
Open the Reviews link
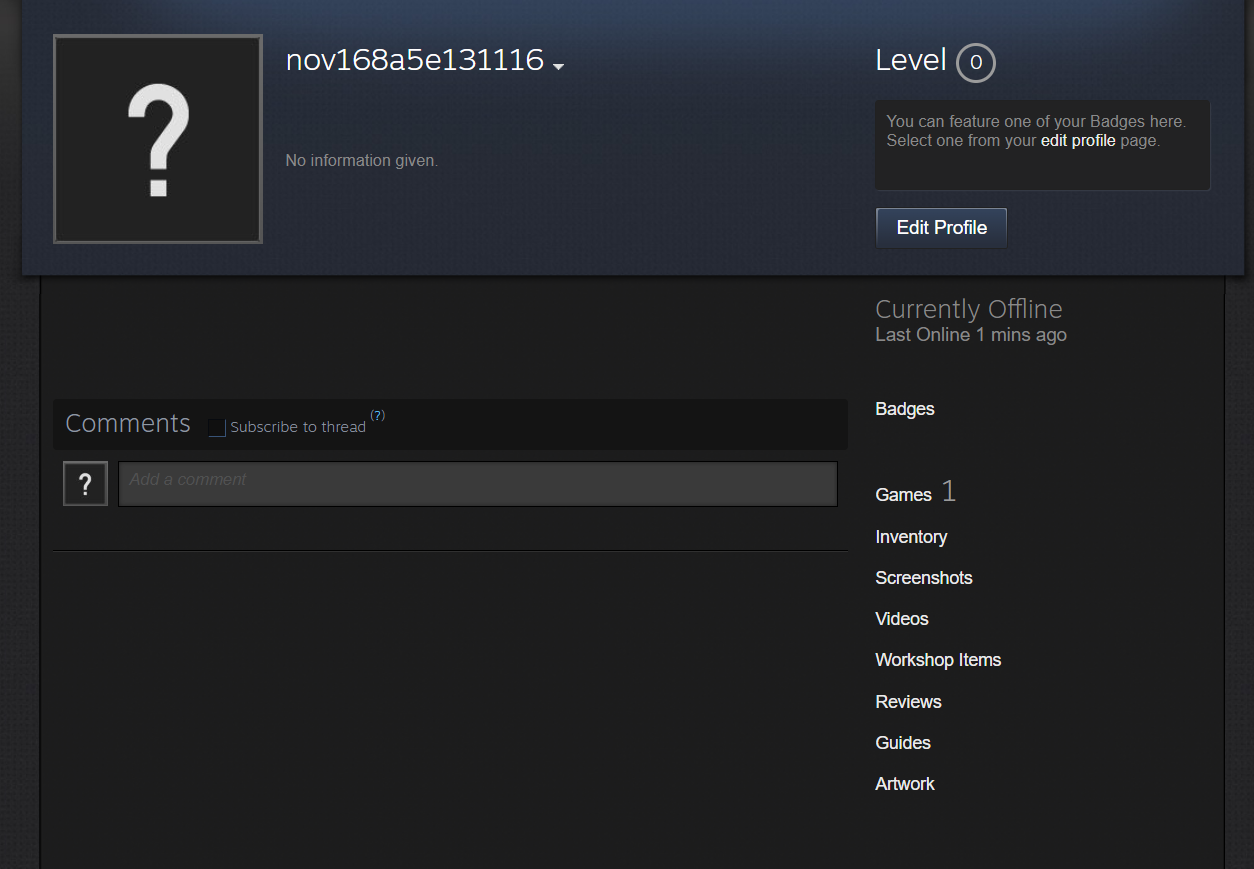(908, 702)
